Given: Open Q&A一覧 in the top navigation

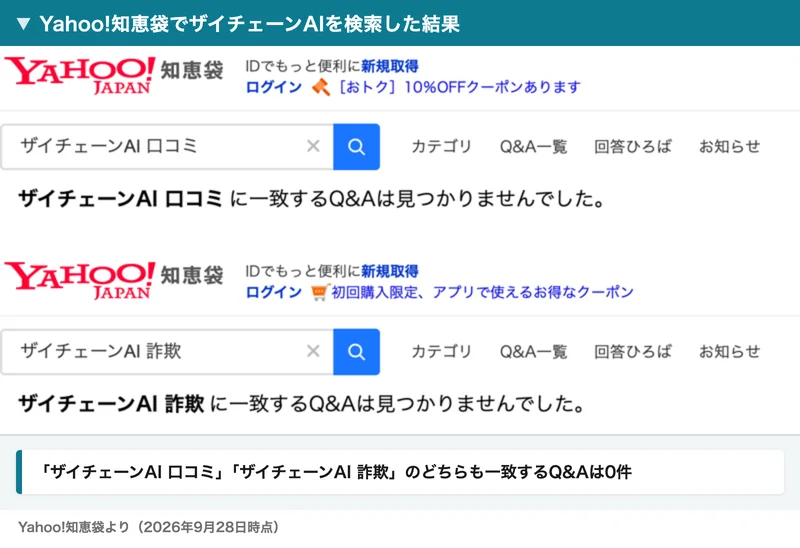Looking at the screenshot, I should point(533,146).
